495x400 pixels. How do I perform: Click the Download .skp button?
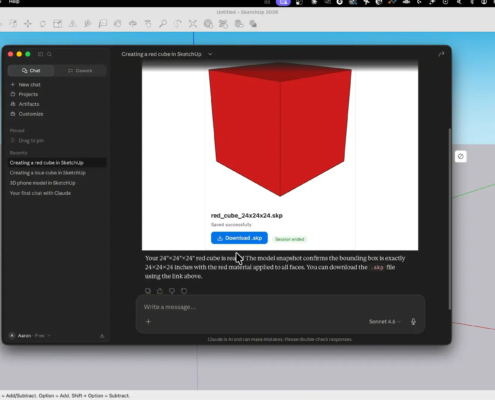click(239, 238)
